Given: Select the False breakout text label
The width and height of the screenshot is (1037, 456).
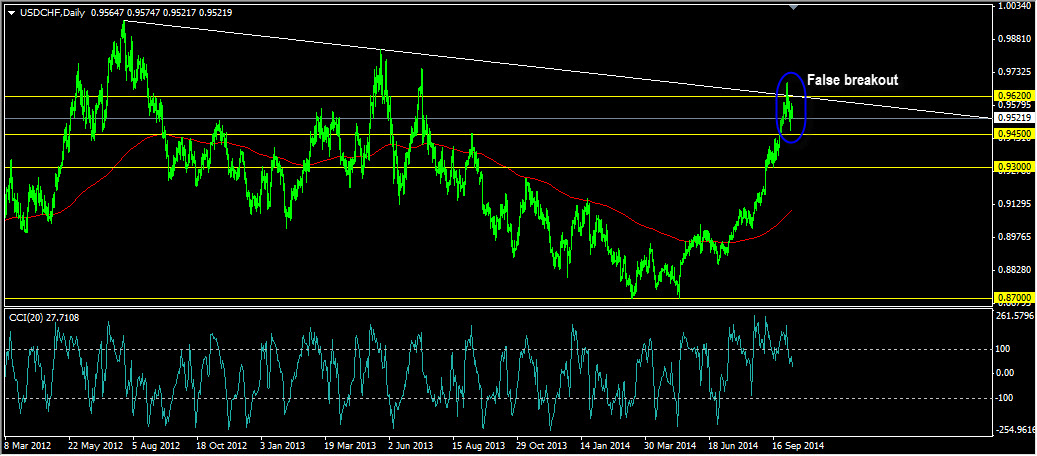Looking at the screenshot, I should (852, 80).
